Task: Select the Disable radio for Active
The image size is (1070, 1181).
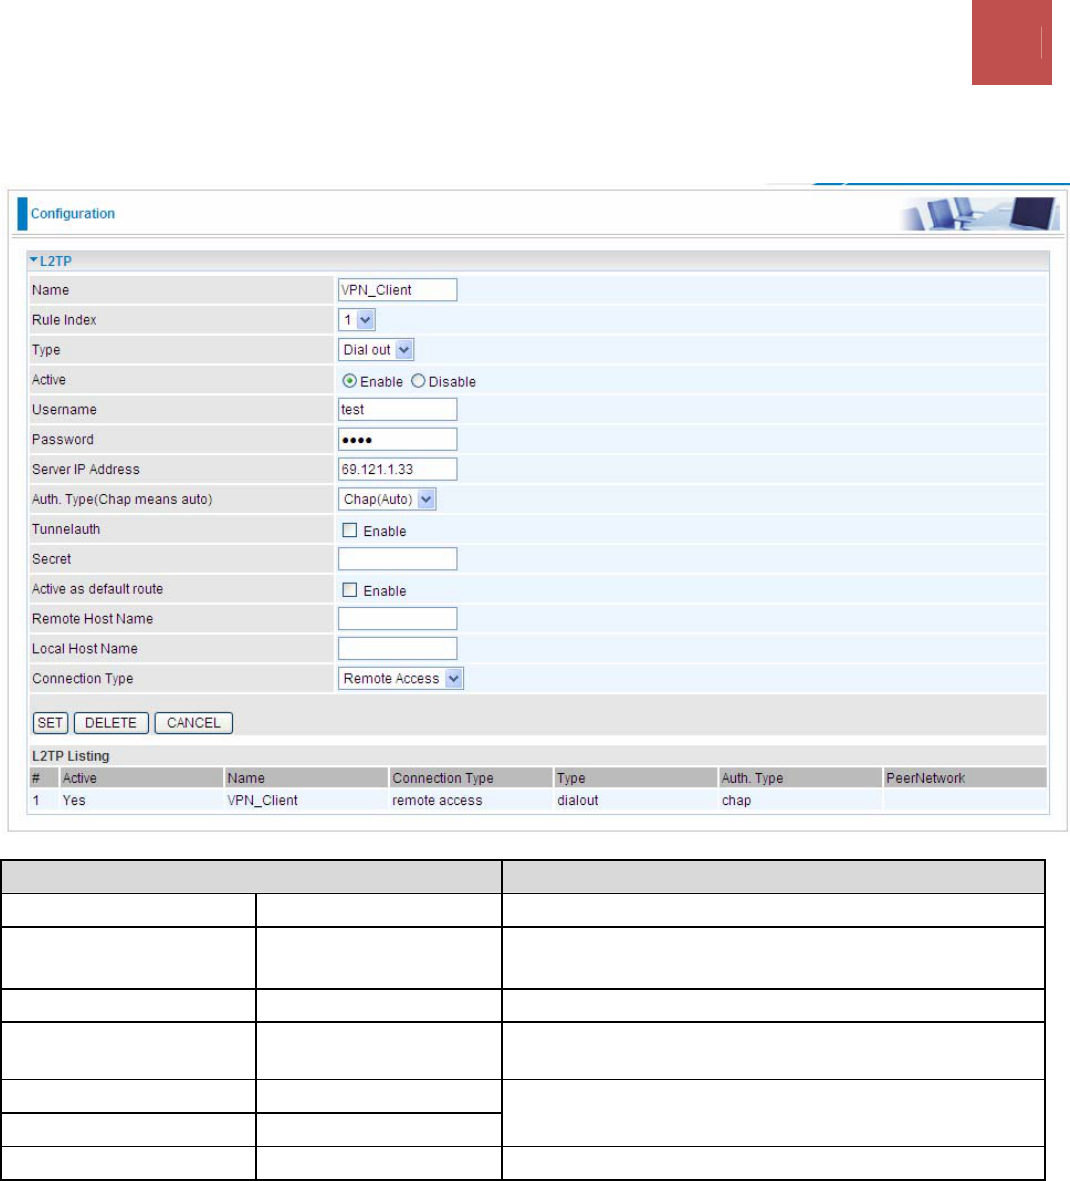Action: pos(418,381)
